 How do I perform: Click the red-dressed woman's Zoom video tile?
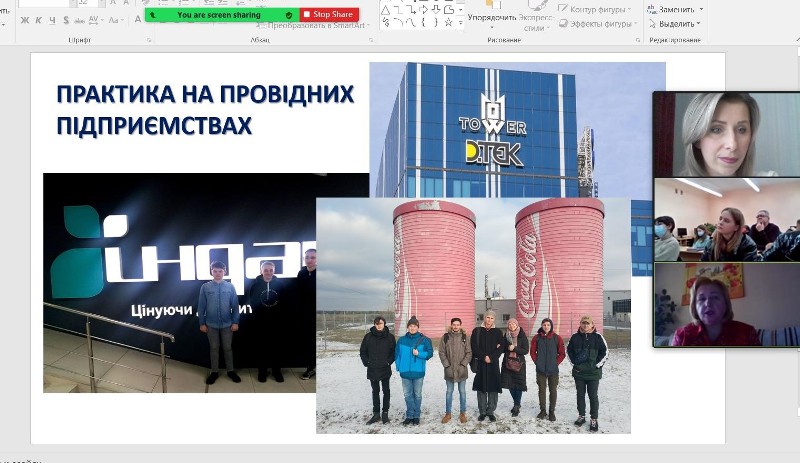pos(727,305)
